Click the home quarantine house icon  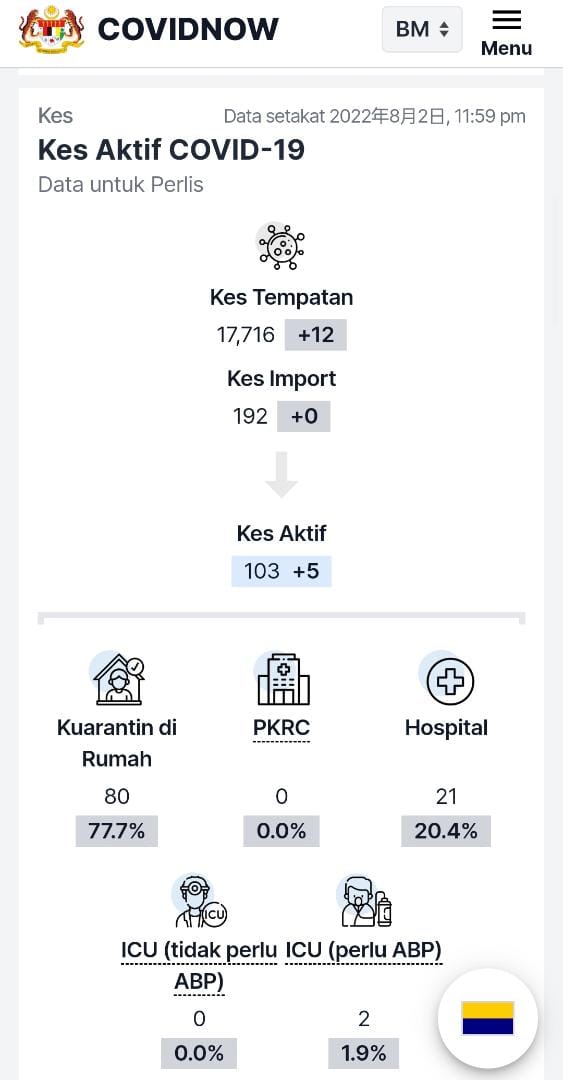(117, 678)
